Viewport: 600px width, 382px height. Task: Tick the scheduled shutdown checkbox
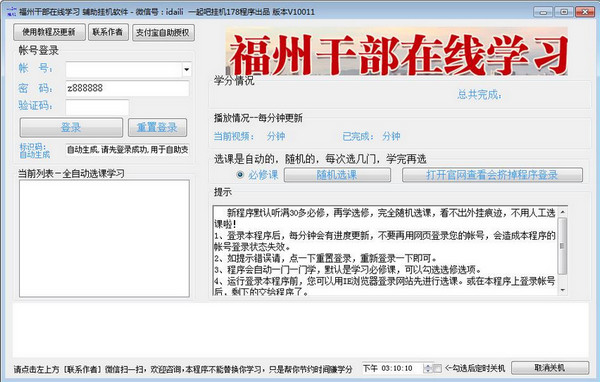[x=438, y=368]
